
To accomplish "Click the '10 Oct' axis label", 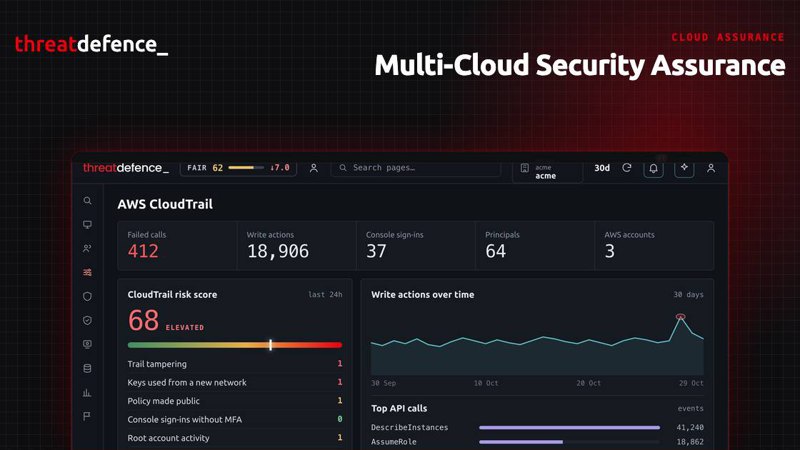I will pos(486,383).
